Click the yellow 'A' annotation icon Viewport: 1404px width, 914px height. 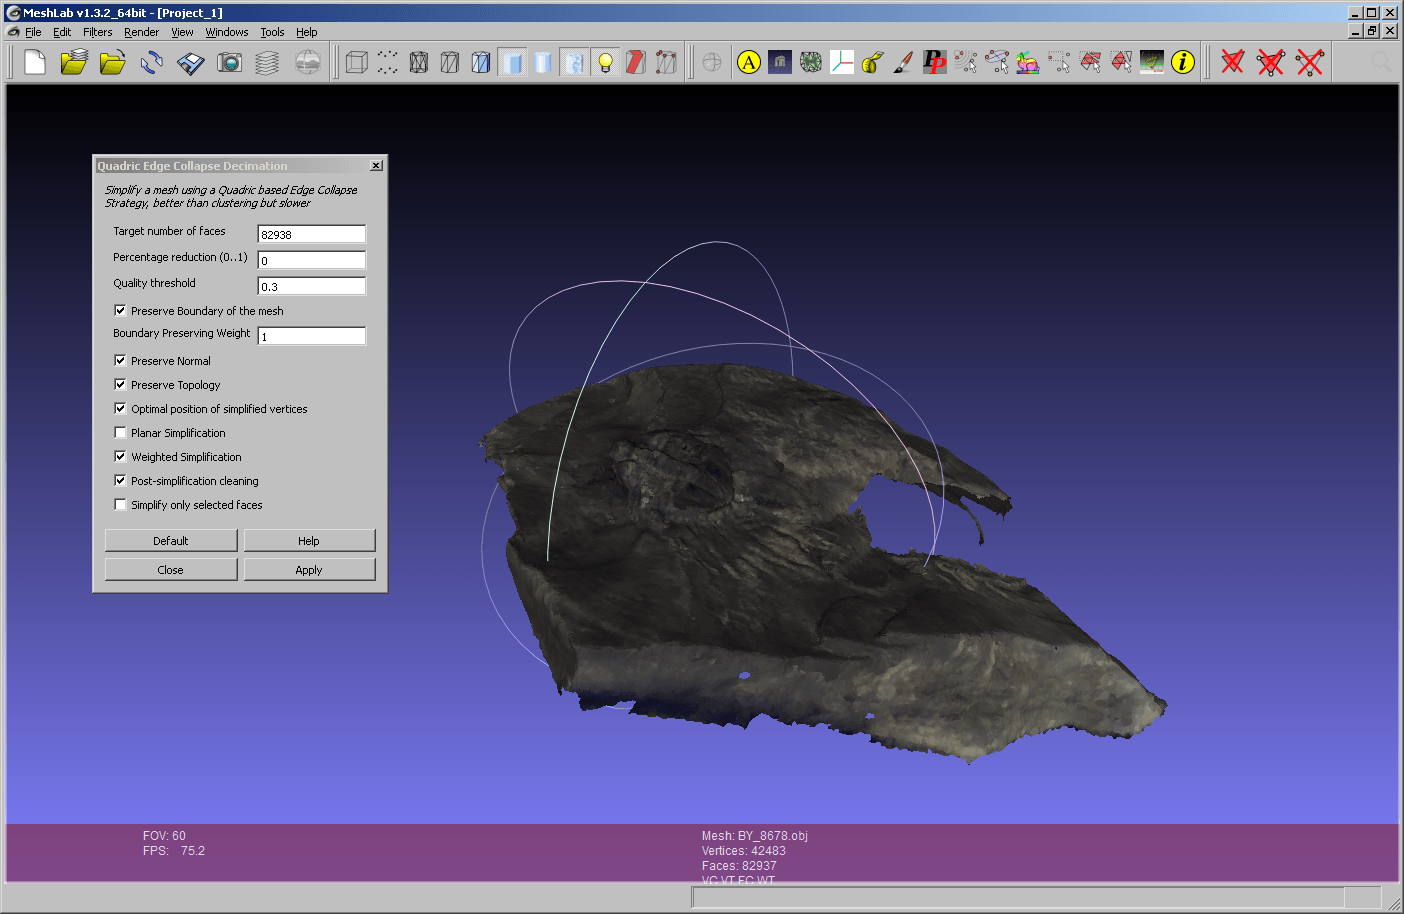(748, 63)
